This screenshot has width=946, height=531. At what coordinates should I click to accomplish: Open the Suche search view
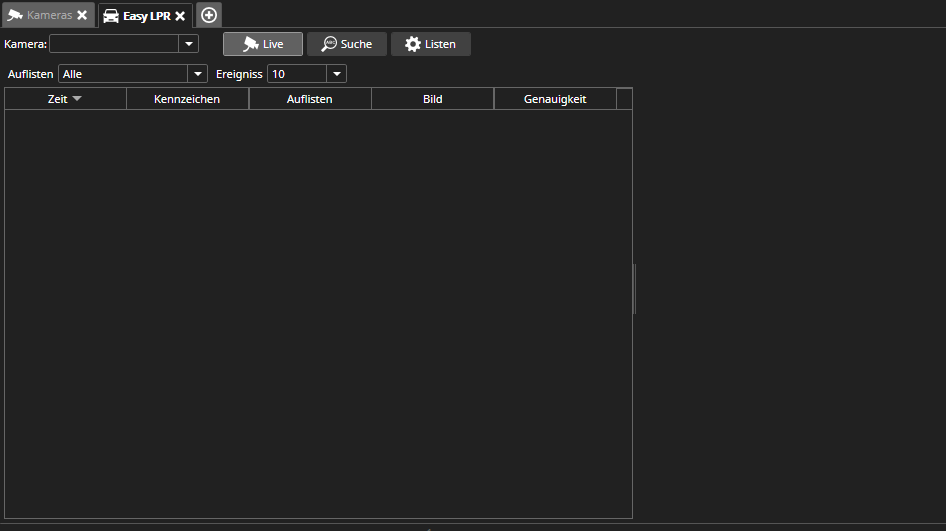(x=347, y=44)
